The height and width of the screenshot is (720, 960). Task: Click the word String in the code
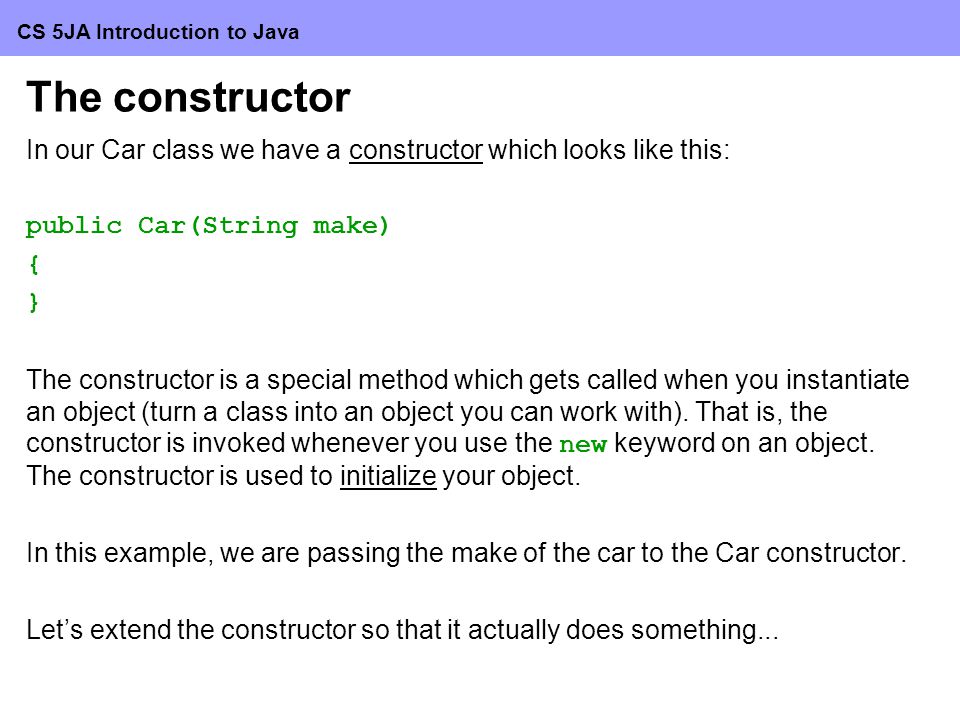coord(250,226)
